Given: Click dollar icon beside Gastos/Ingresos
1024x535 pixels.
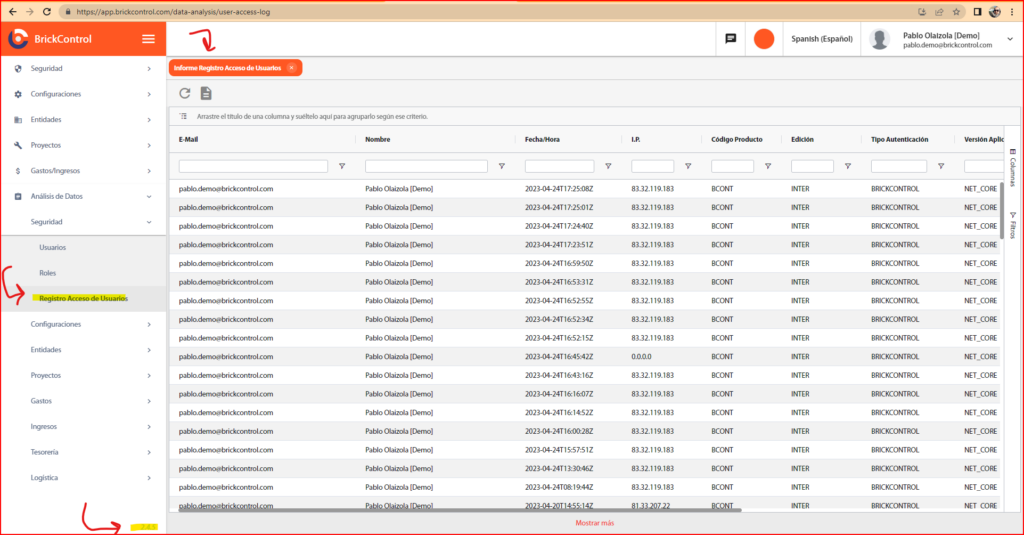Looking at the screenshot, I should 18,171.
